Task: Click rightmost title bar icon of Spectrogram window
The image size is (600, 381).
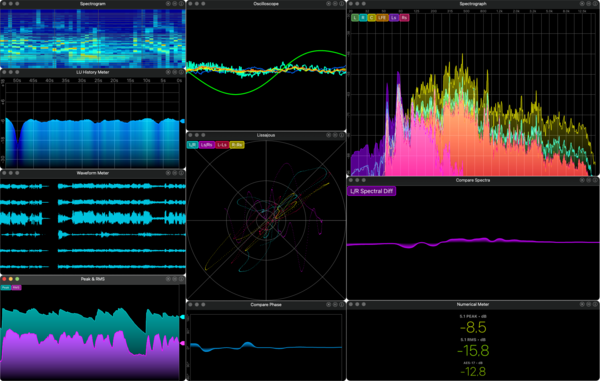Action: 181,3
